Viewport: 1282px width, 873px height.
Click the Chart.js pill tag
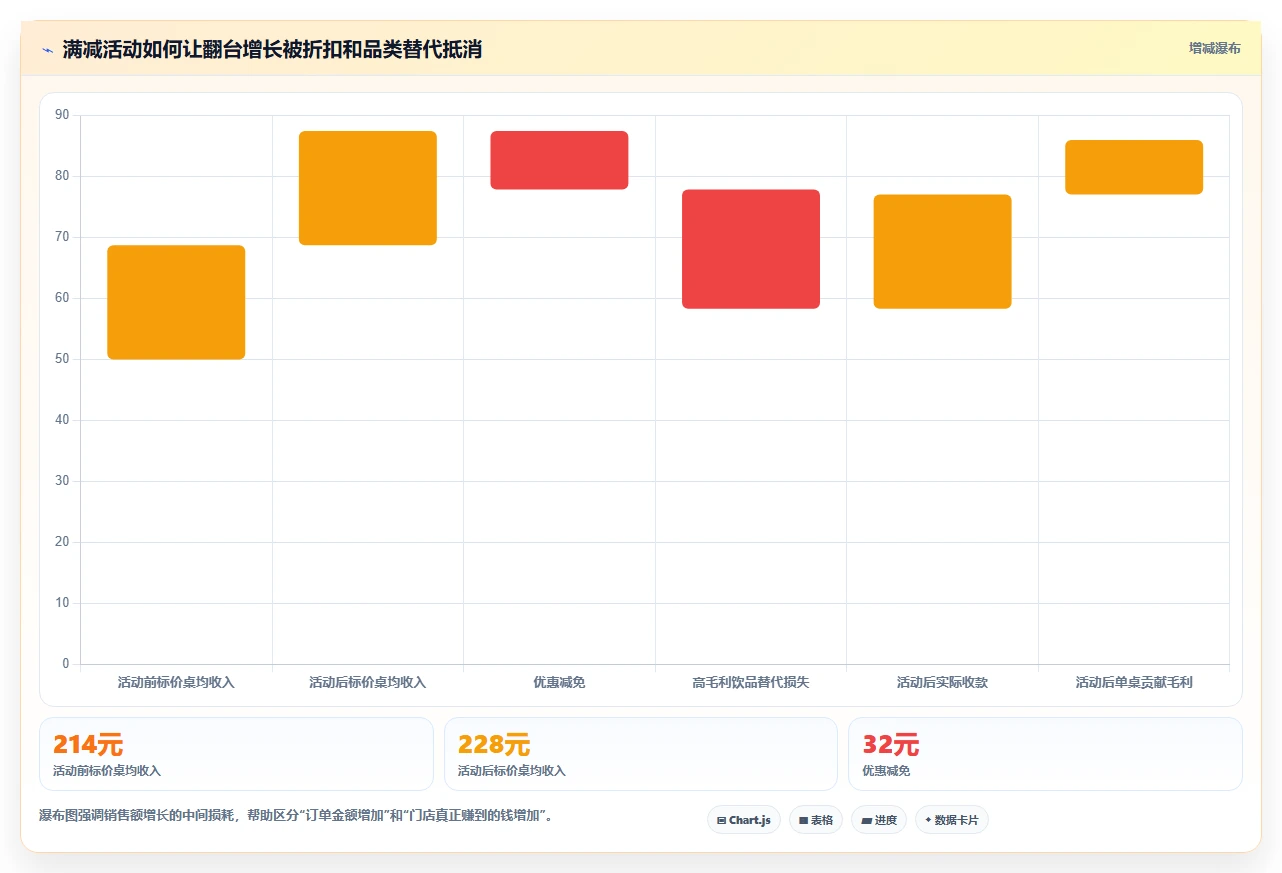point(744,820)
